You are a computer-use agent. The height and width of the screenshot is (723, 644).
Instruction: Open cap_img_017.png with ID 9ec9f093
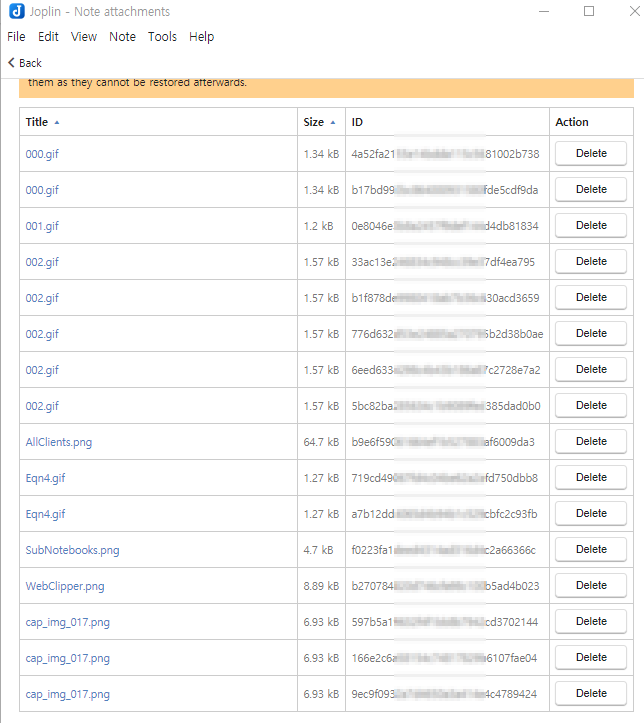pos(67,694)
